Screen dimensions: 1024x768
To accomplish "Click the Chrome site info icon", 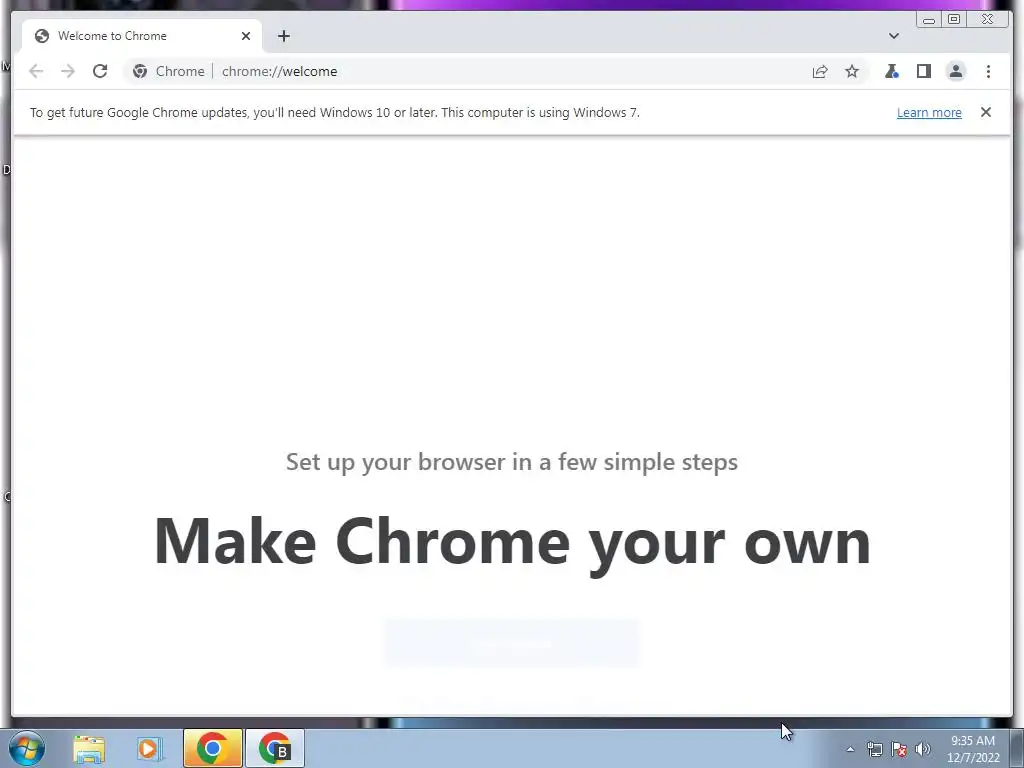I will 140,71.
